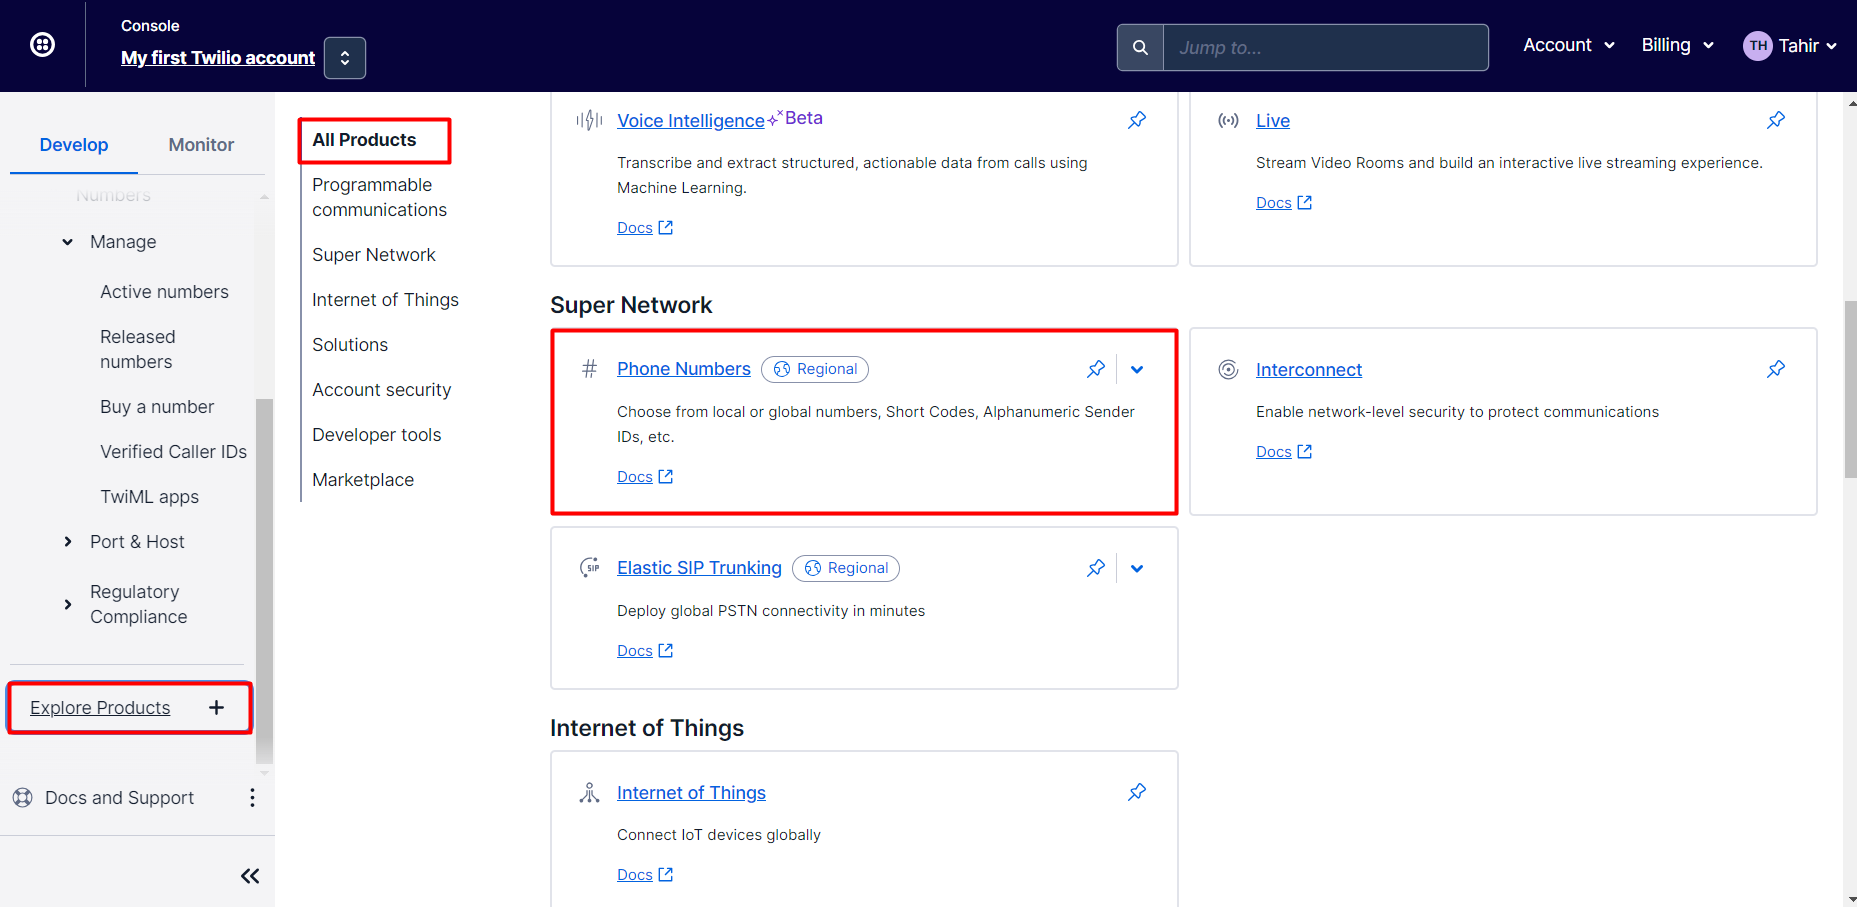This screenshot has width=1857, height=907.
Task: Click the TH avatar icon
Action: click(x=1758, y=46)
